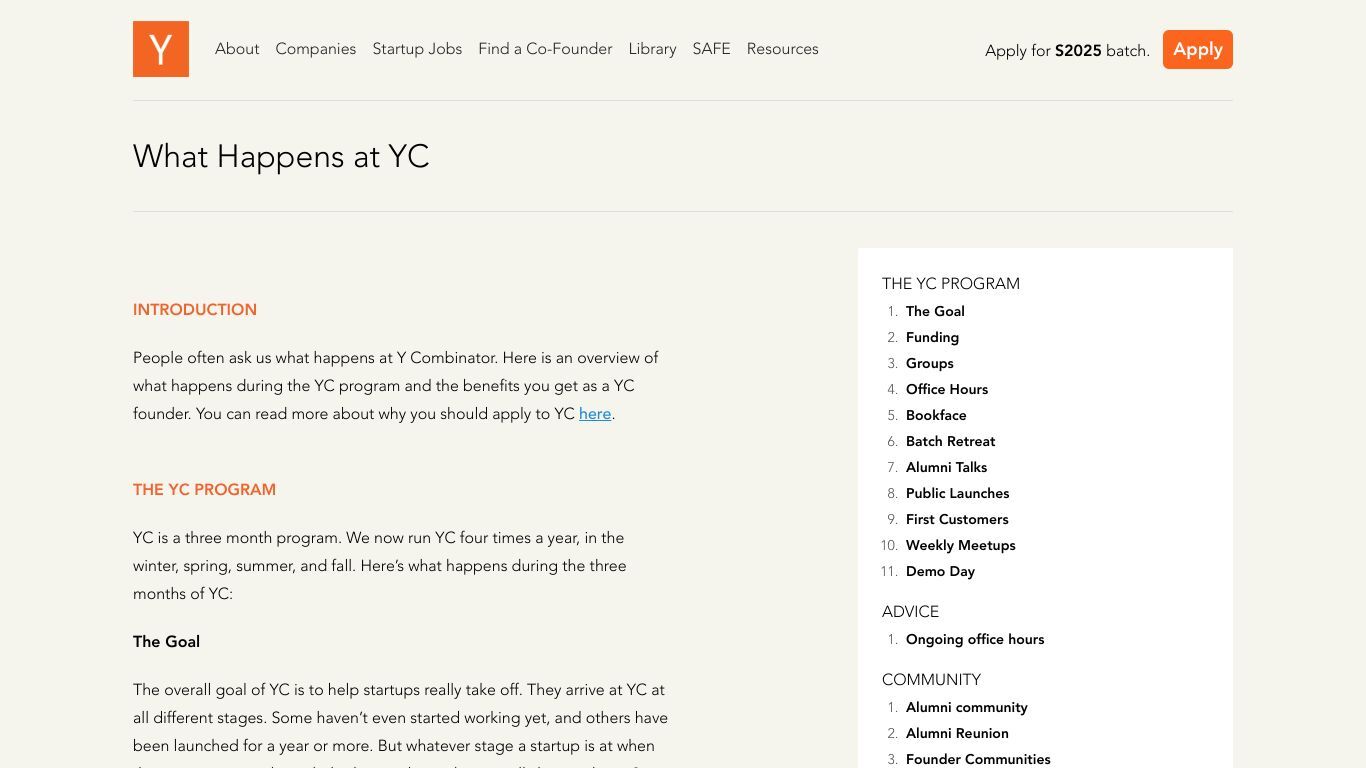The width and height of the screenshot is (1366, 768).
Task: Follow the 'here' hyperlink in introduction
Action: [595, 414]
